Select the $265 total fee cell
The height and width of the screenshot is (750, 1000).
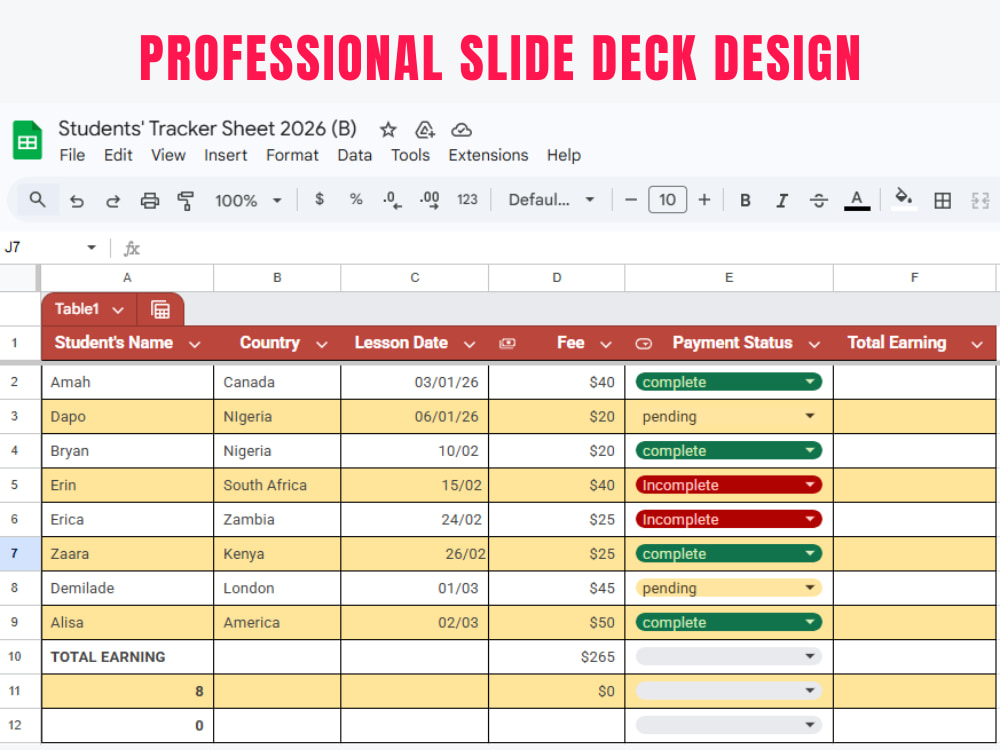(557, 657)
